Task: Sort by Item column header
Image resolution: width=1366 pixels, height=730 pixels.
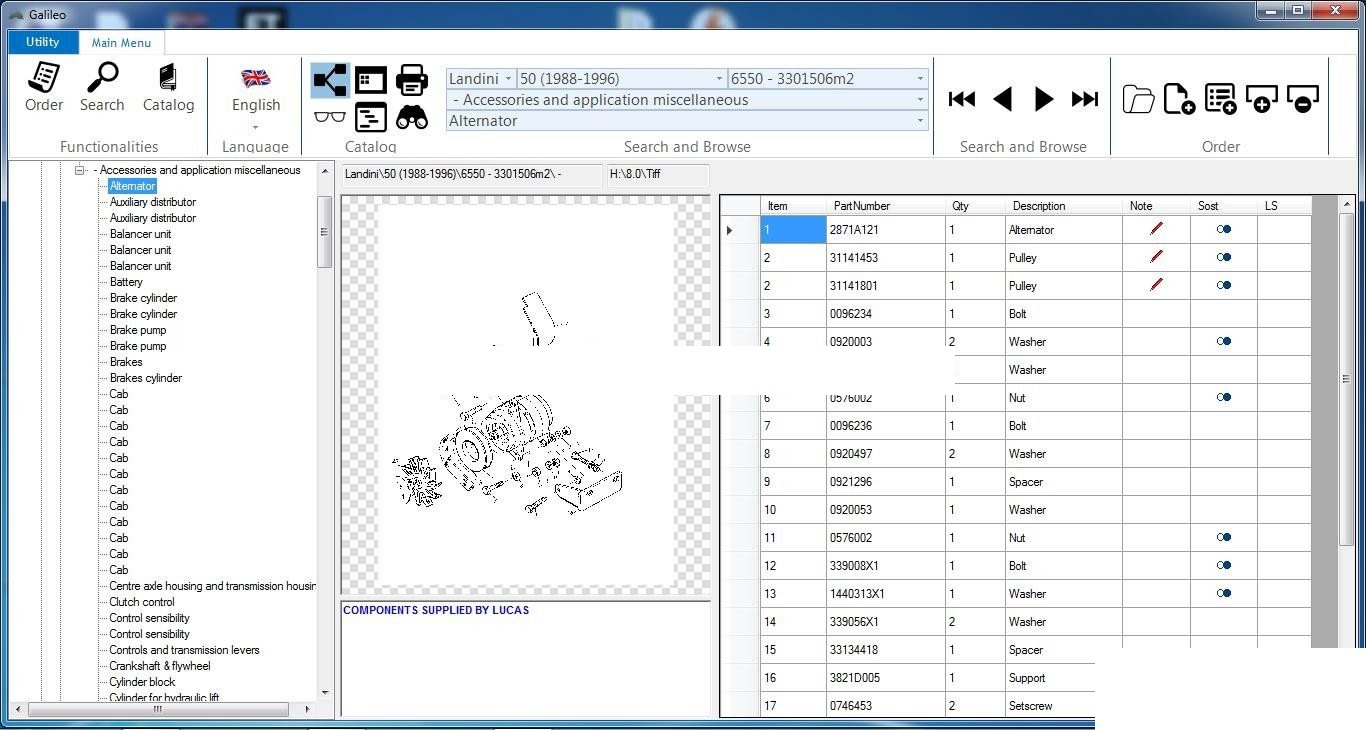Action: pos(793,206)
